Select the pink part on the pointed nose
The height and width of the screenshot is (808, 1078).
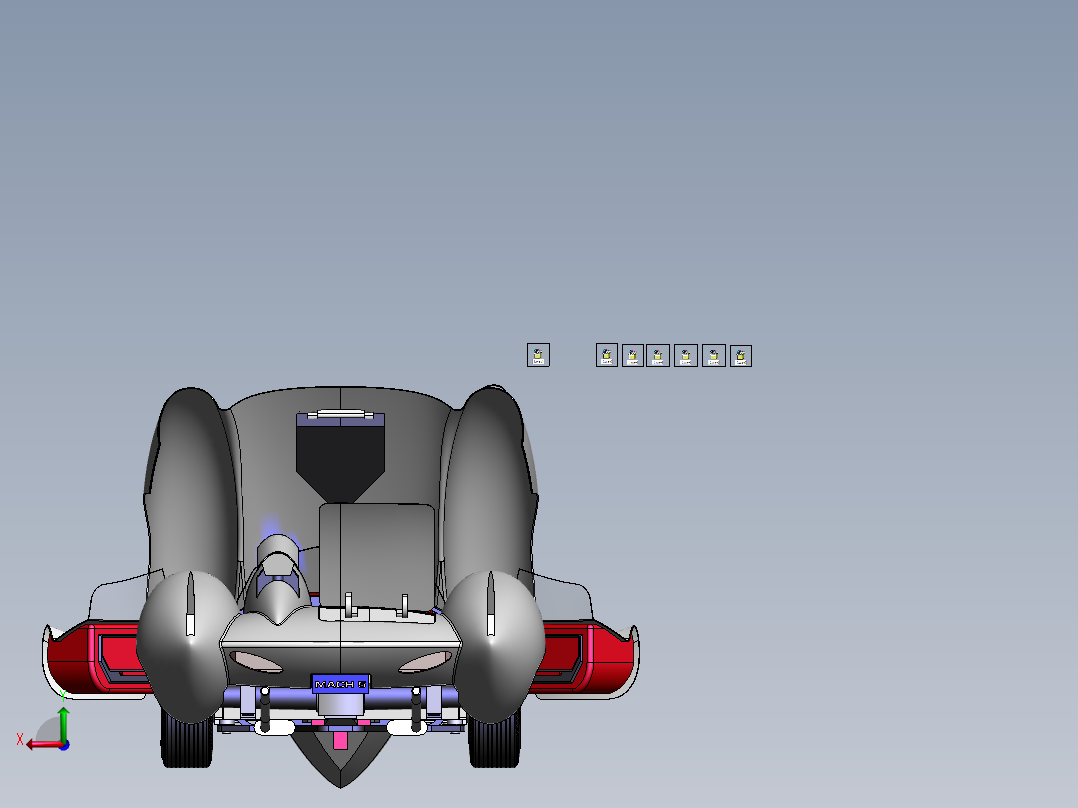tap(340, 741)
